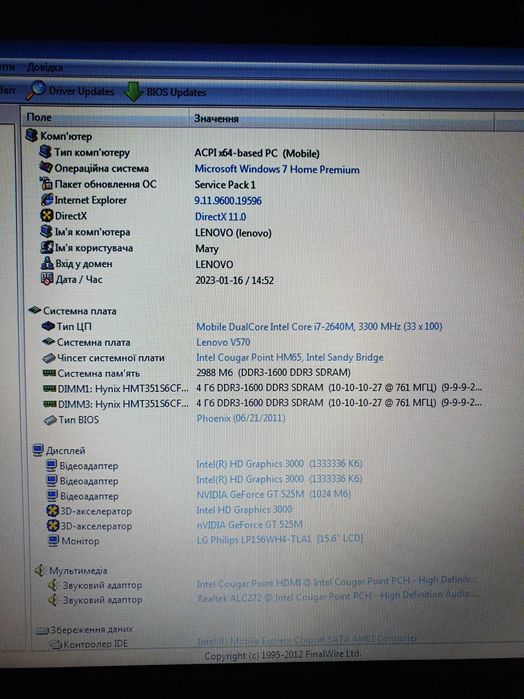Click the Тип комп'ютеру row icon

point(45,152)
